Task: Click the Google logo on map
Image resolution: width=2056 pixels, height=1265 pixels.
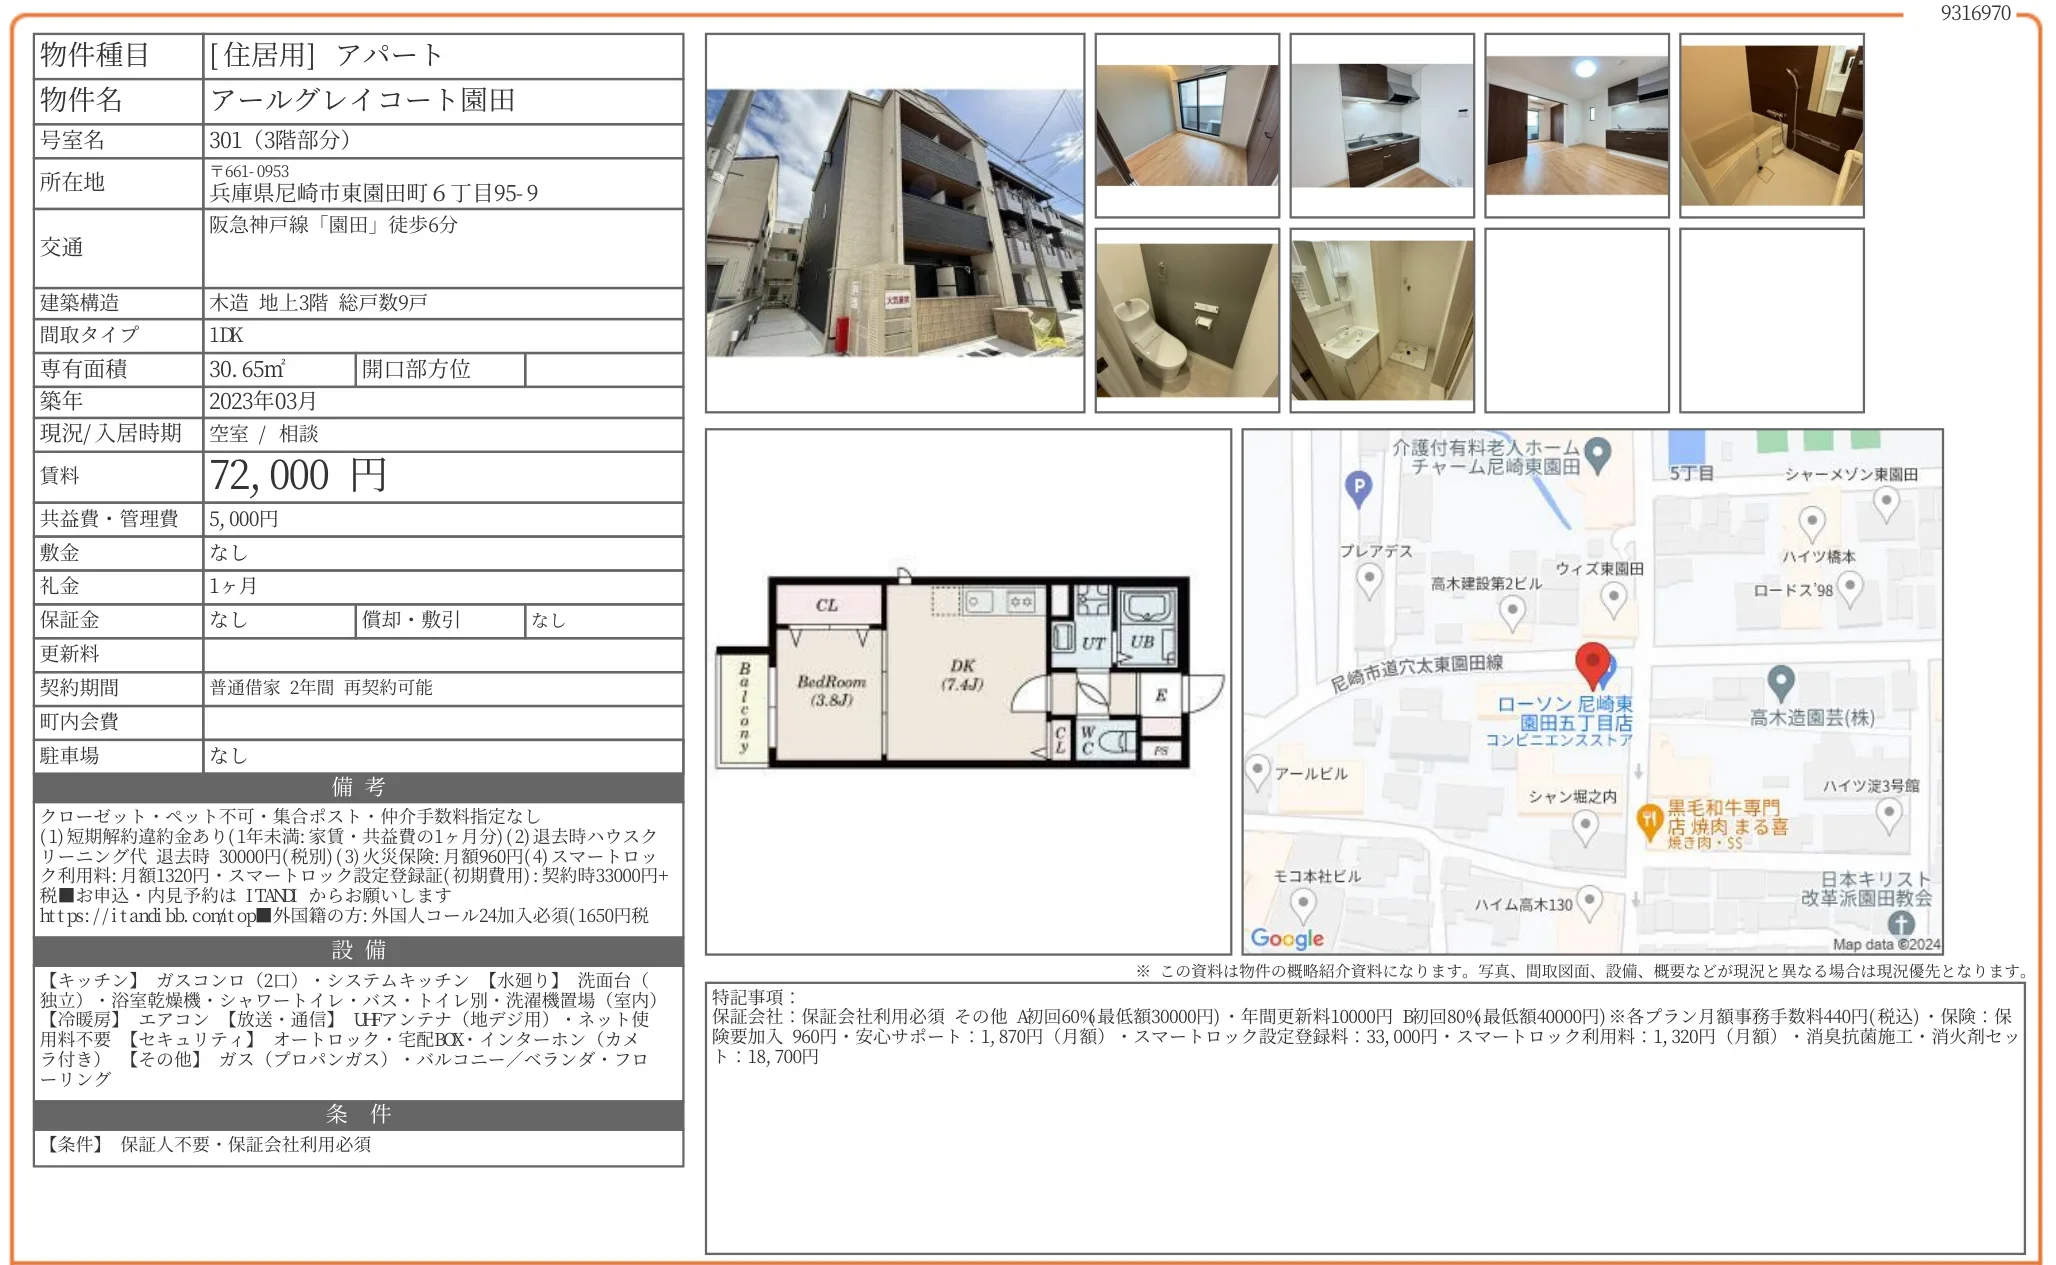Action: pyautogui.click(x=1286, y=938)
